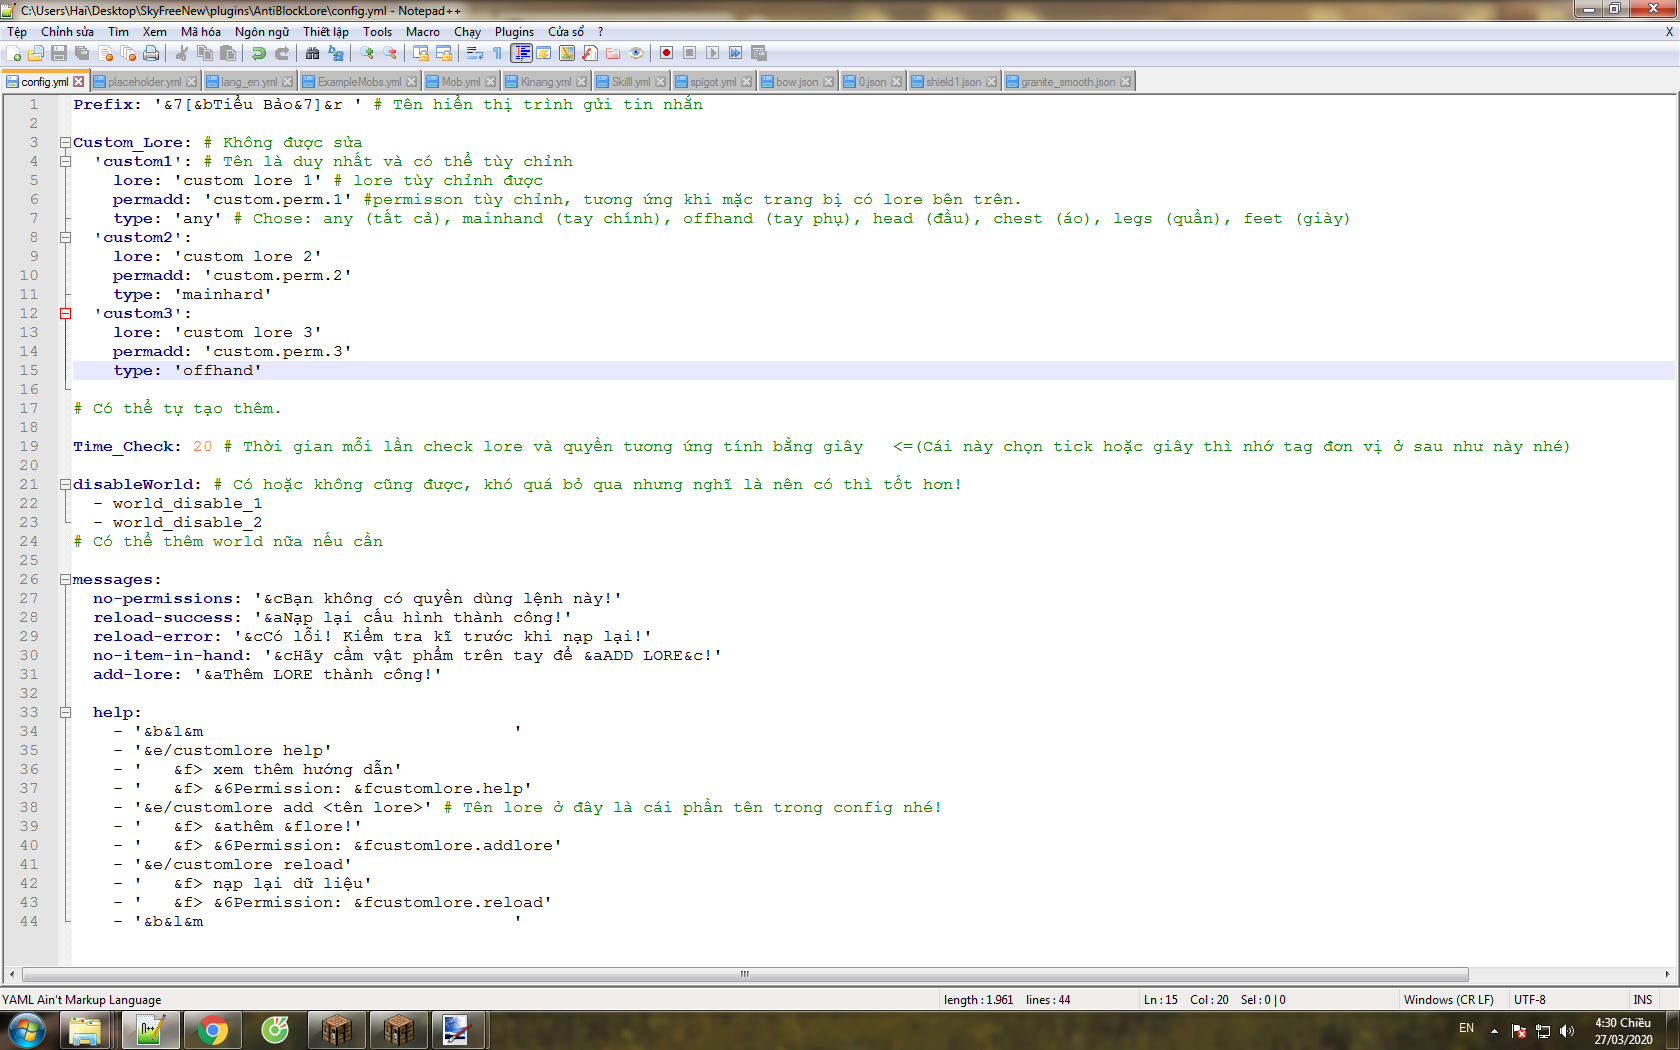Click the New file toolbar icon

point(14,53)
